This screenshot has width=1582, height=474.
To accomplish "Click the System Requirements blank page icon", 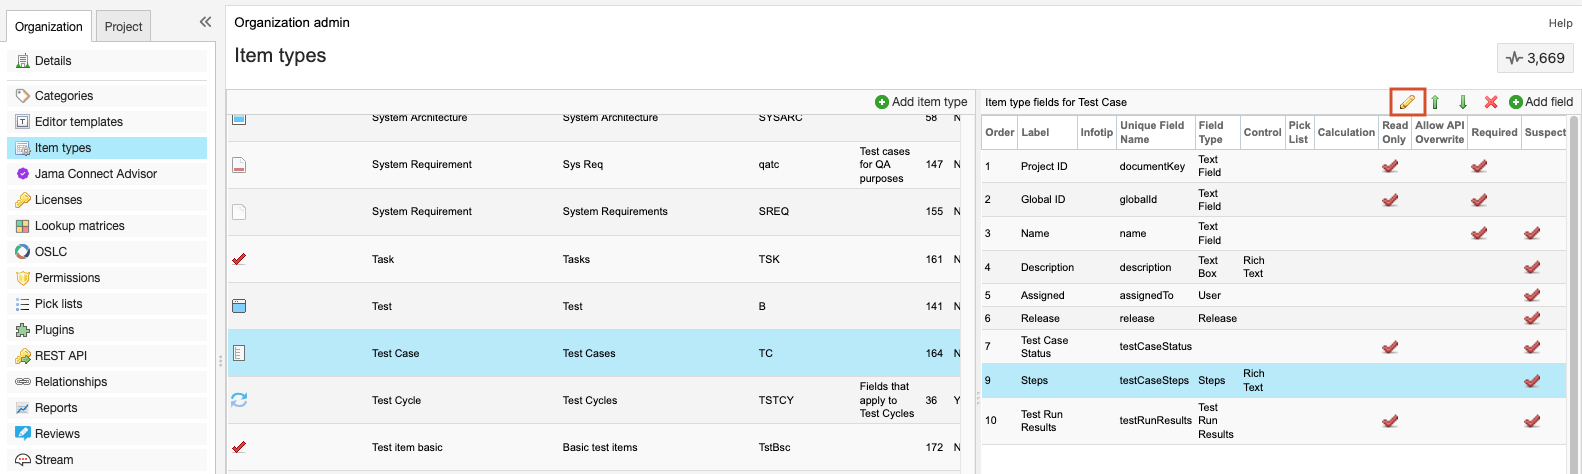I will coord(239,212).
